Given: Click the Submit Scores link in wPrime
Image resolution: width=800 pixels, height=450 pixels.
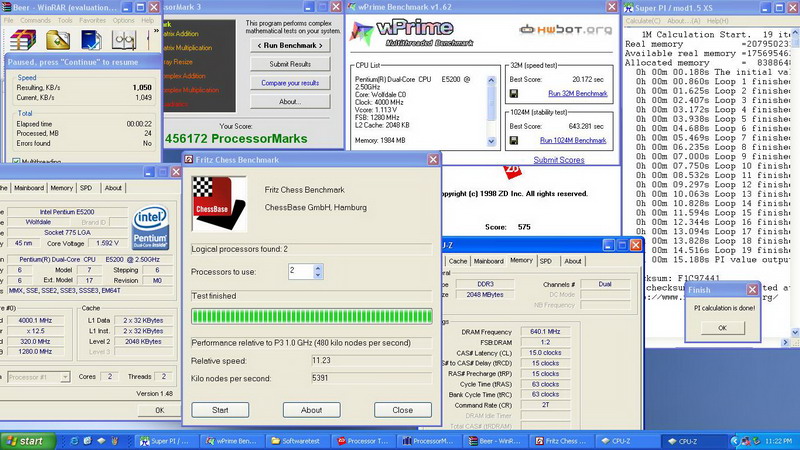Looking at the screenshot, I should (x=559, y=160).
